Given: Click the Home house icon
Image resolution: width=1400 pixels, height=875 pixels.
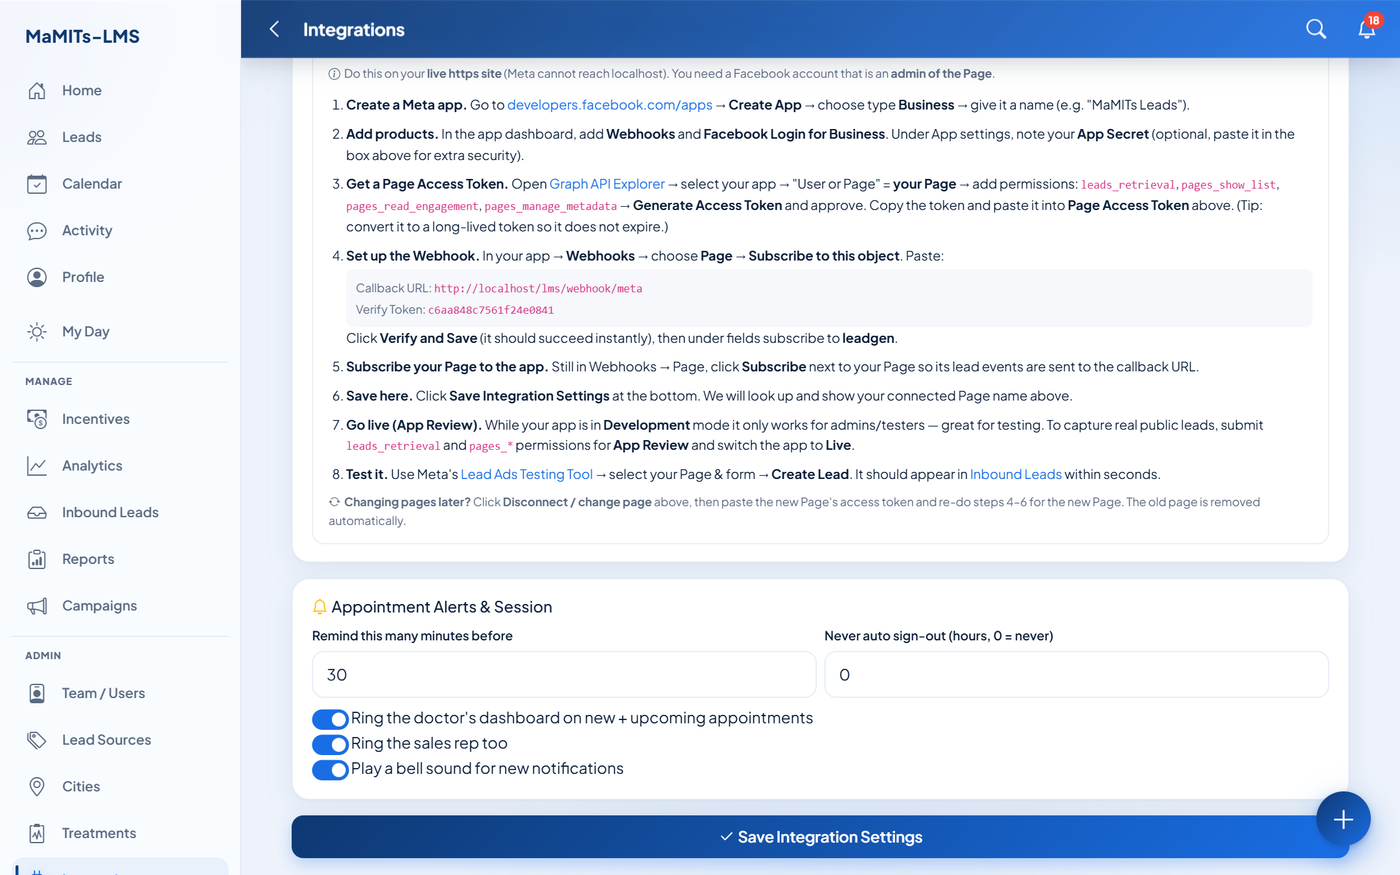Looking at the screenshot, I should (37, 90).
